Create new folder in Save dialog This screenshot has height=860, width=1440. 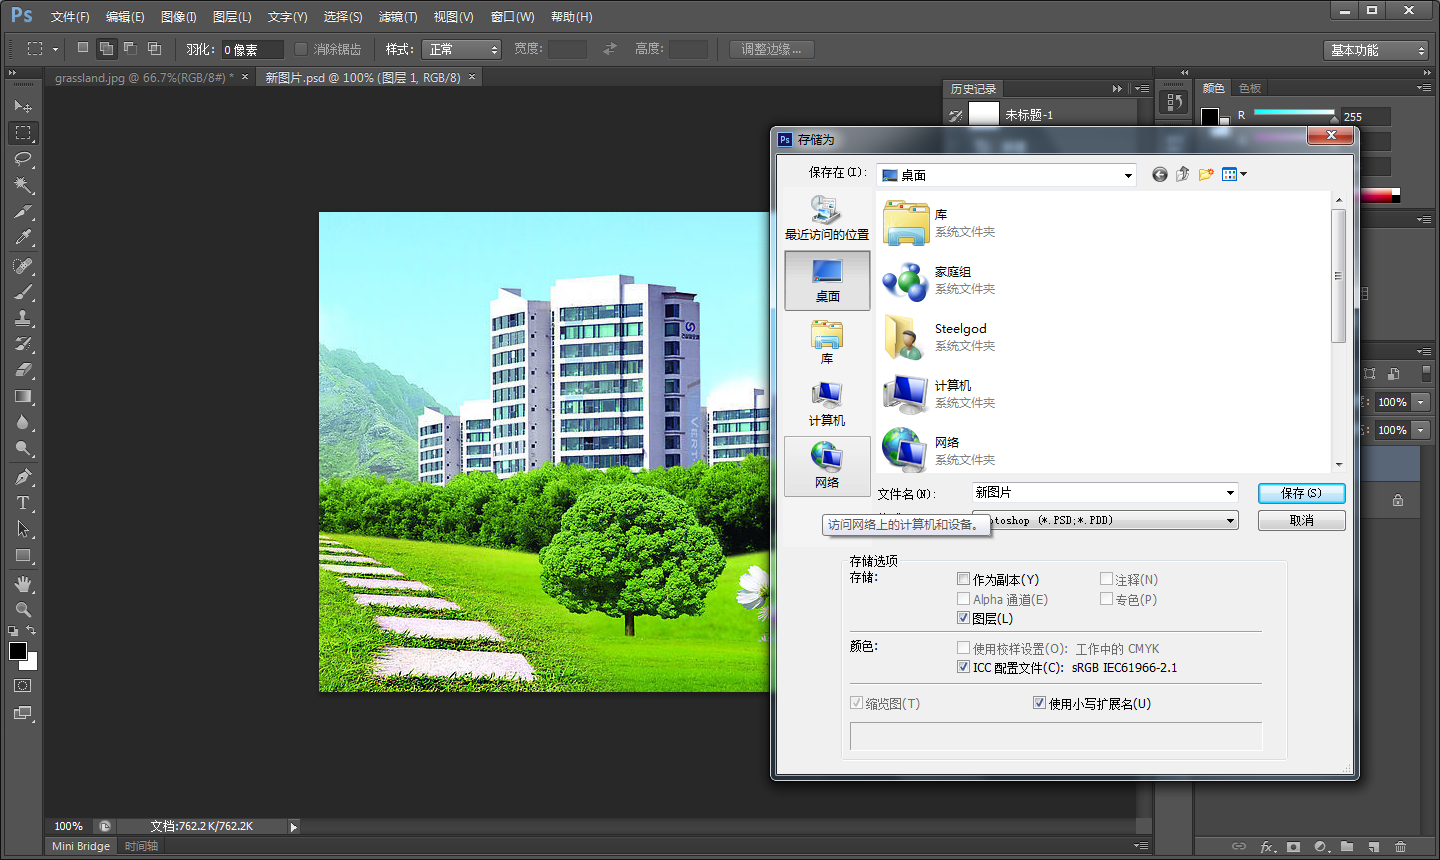click(1206, 174)
